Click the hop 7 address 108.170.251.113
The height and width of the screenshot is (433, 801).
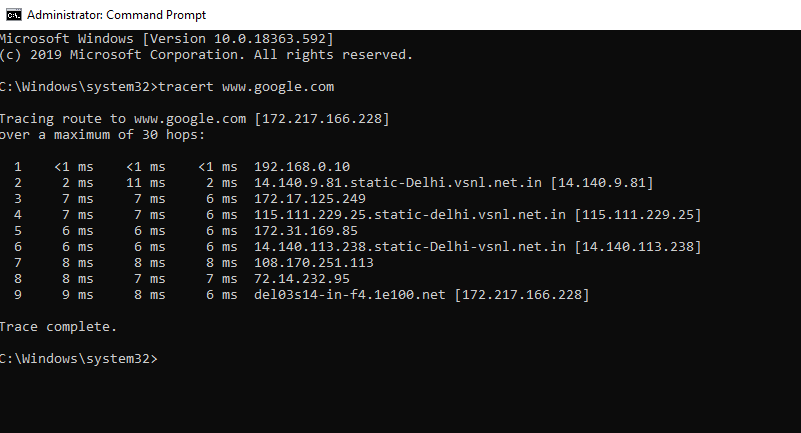314,262
